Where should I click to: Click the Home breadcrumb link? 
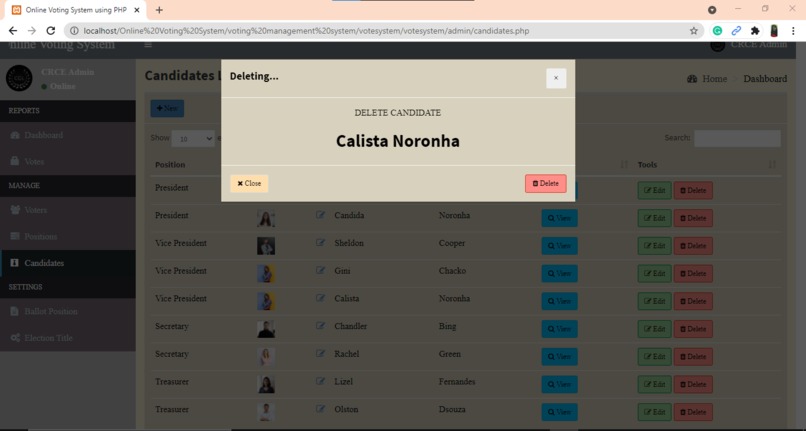[x=714, y=79]
